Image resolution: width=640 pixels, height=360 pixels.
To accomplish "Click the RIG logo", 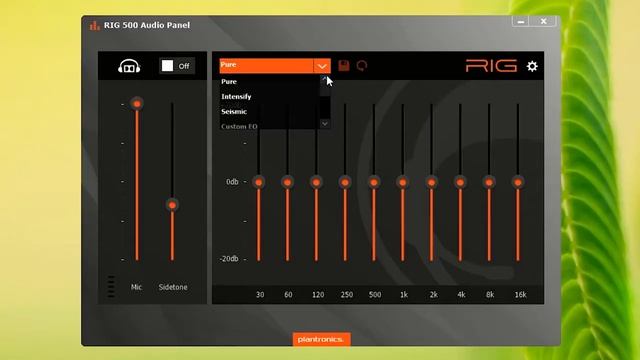I will click(491, 66).
